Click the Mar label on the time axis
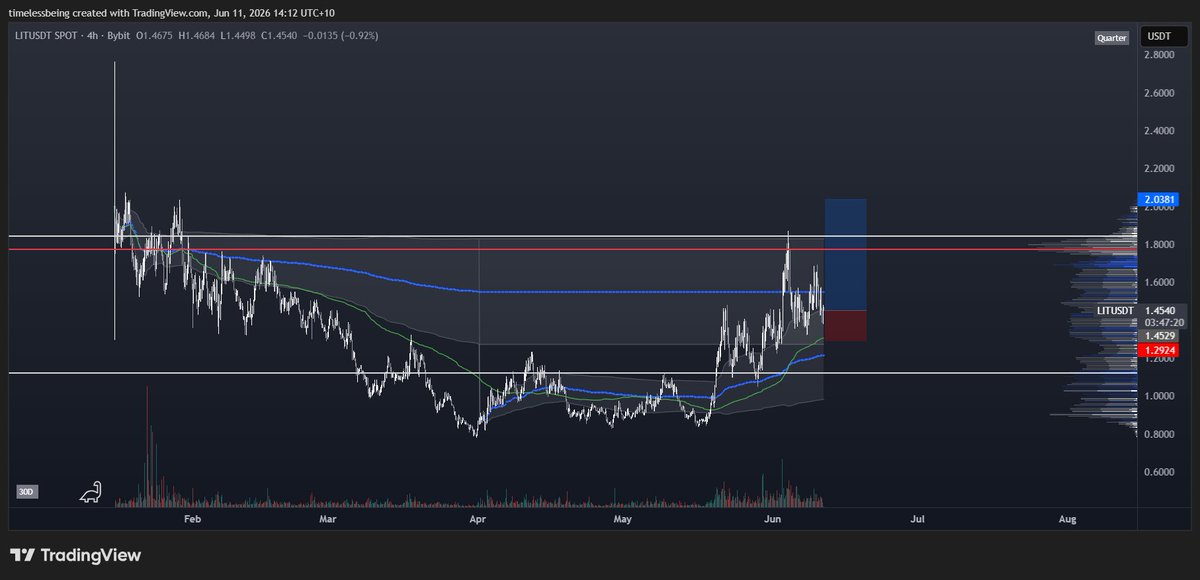Viewport: 1200px width, 580px height. tap(328, 520)
